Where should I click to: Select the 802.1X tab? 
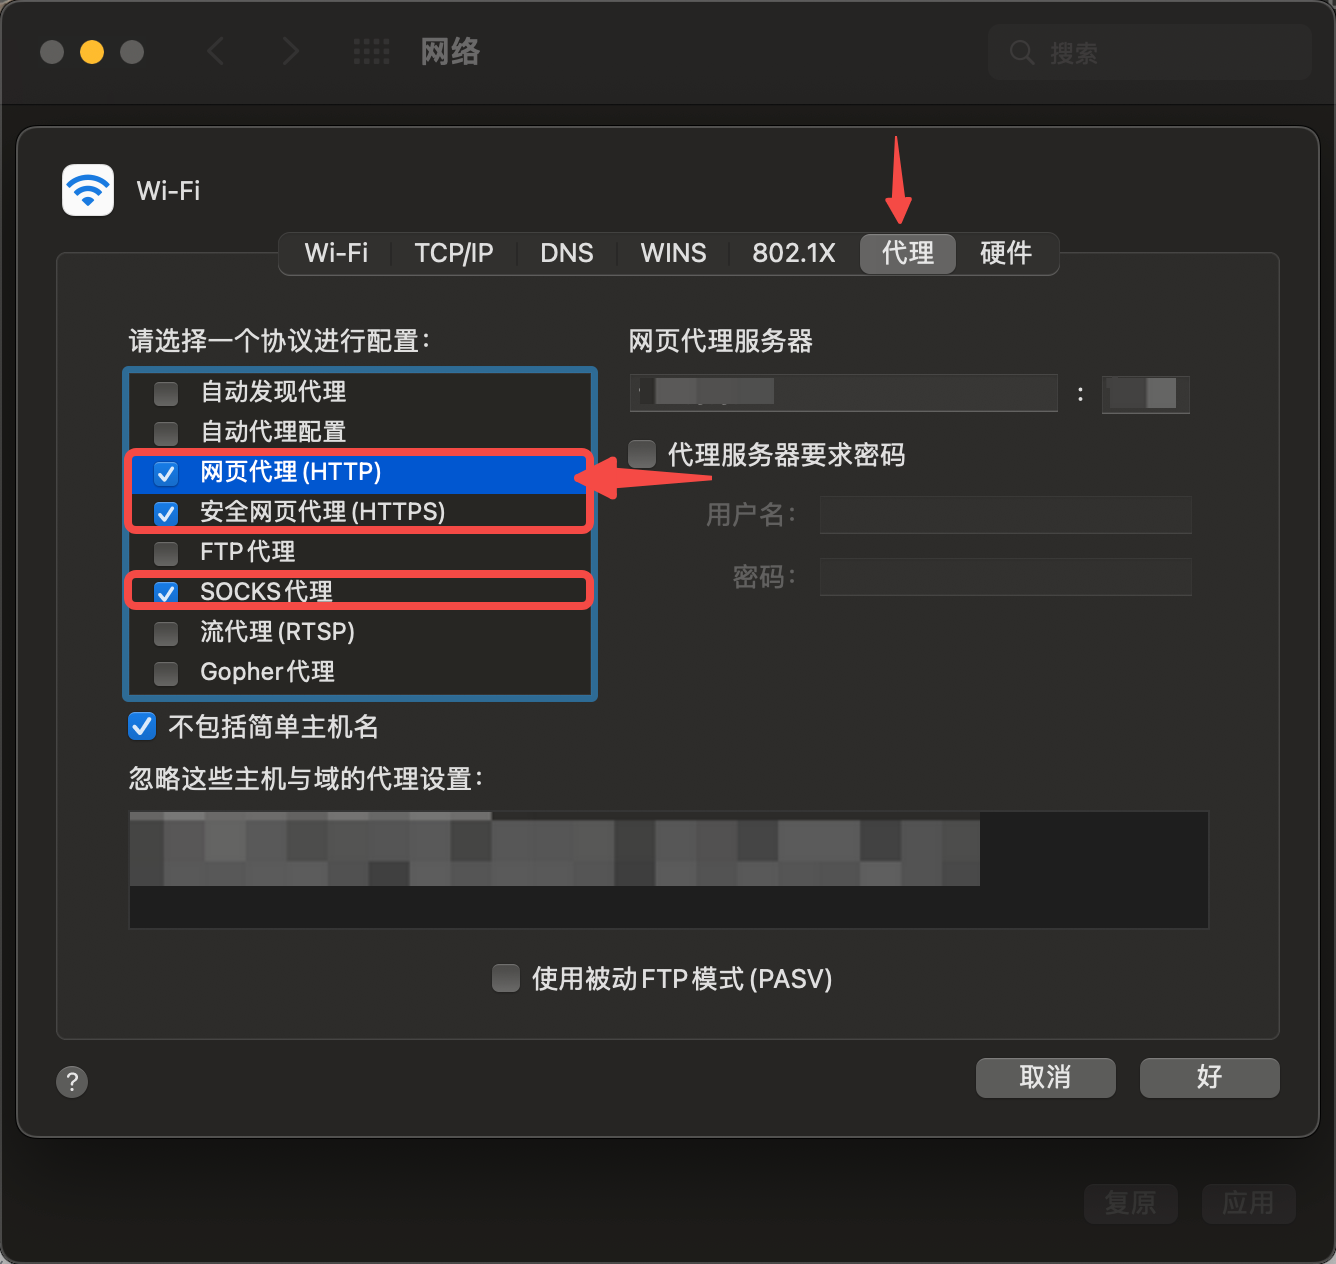[794, 253]
